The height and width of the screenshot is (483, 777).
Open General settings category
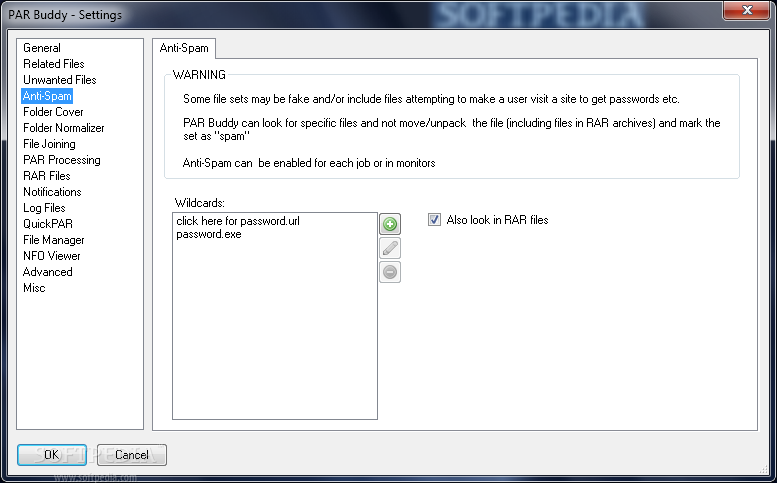[42, 48]
